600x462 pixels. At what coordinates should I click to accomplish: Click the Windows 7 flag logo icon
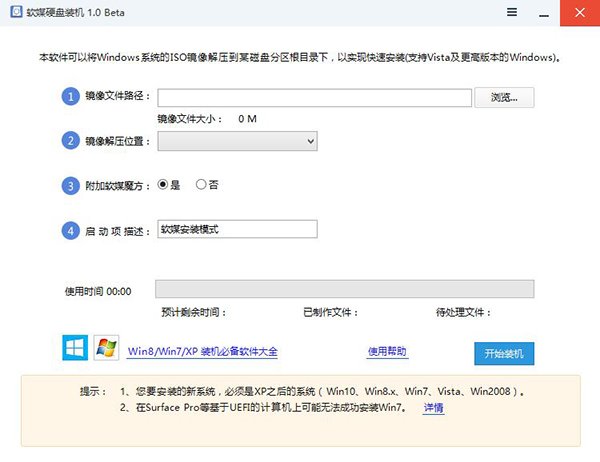coord(106,348)
